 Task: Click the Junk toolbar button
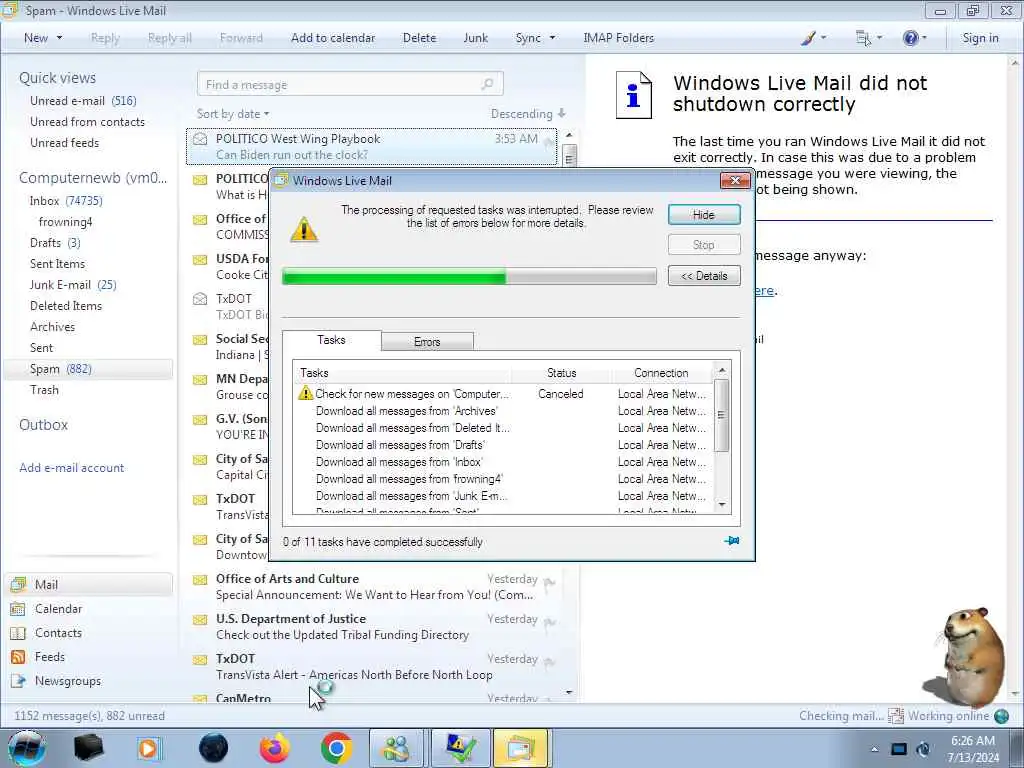[475, 38]
